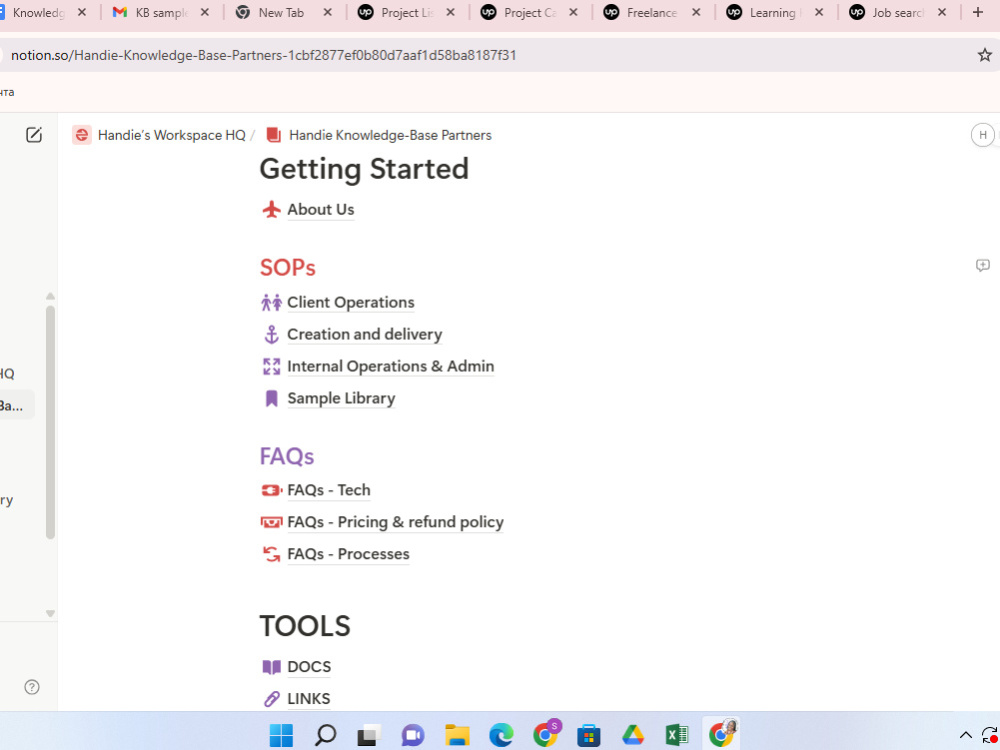The image size is (1000, 750).
Task: Click the chain-link icon beside LINKS
Action: [271, 699]
